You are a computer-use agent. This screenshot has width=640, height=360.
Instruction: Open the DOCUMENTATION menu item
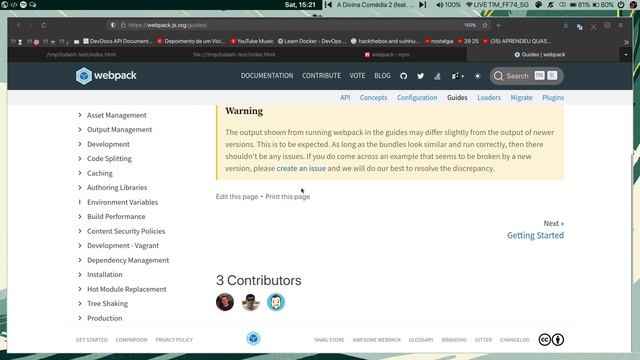tap(267, 76)
